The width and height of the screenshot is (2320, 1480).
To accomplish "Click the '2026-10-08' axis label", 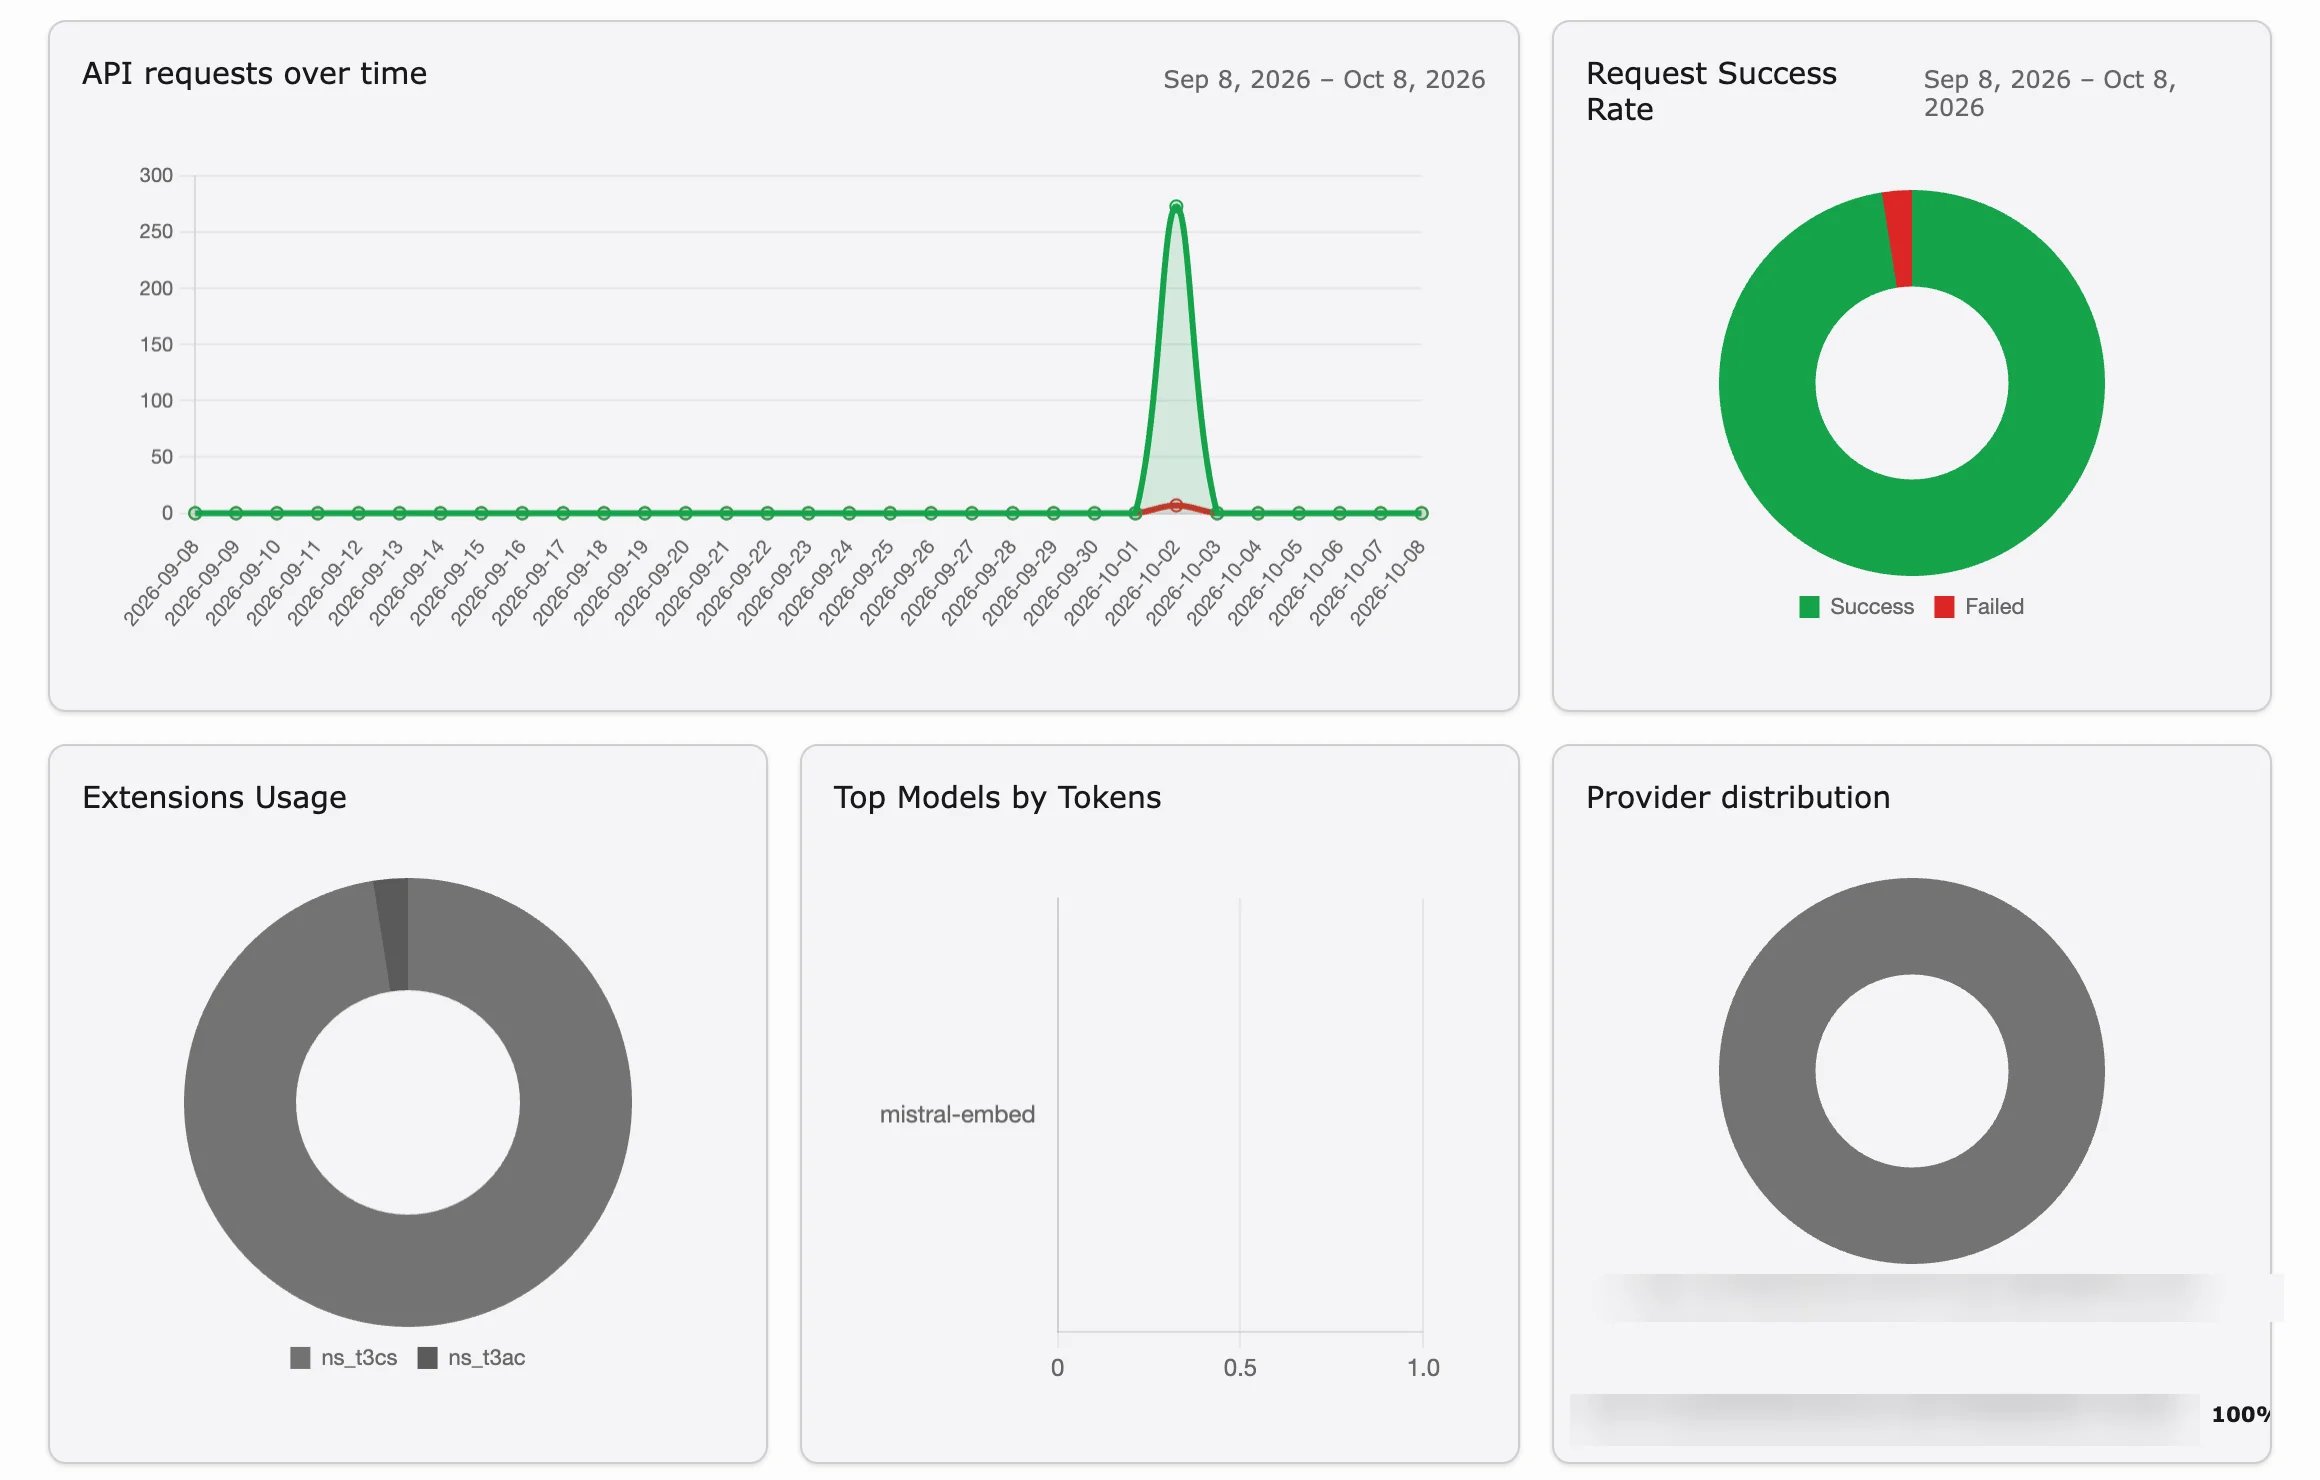I will coord(1388,583).
